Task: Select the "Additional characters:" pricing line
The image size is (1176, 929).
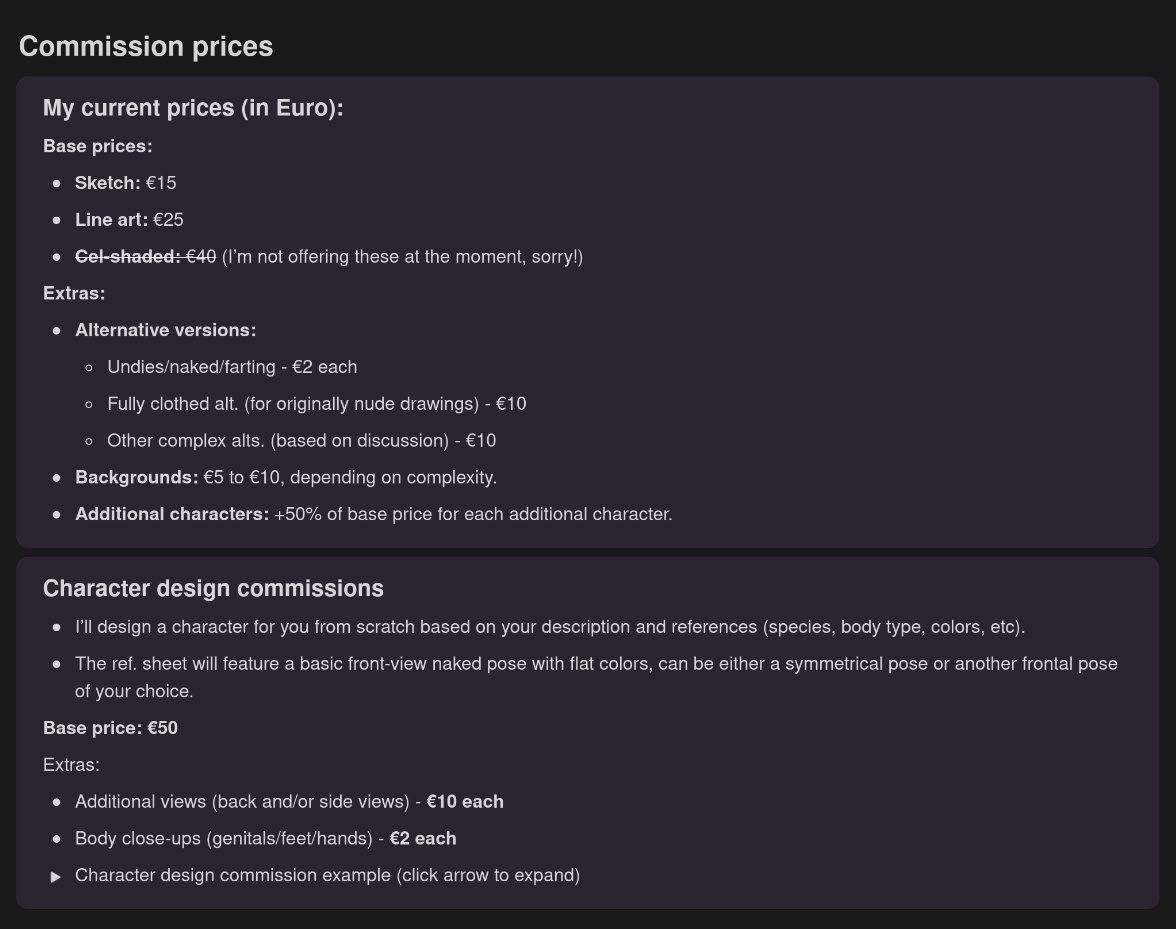Action: point(373,514)
